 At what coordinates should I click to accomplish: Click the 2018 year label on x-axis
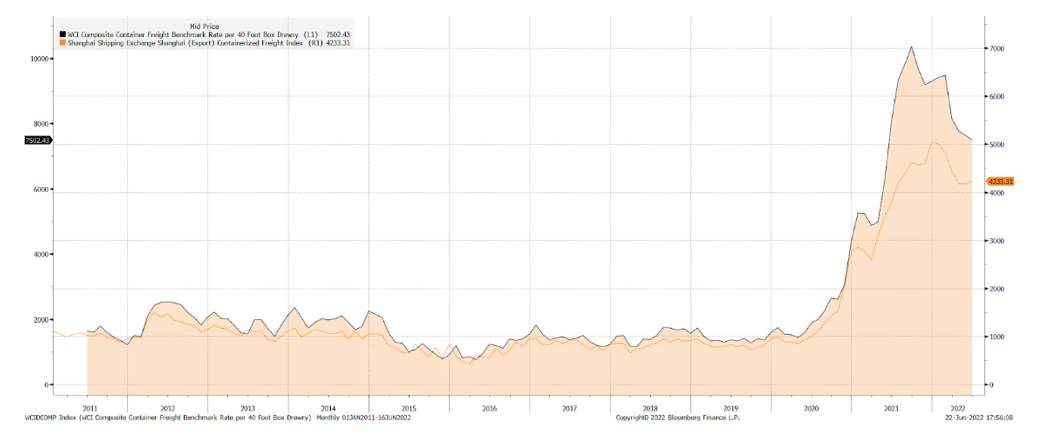[x=650, y=408]
